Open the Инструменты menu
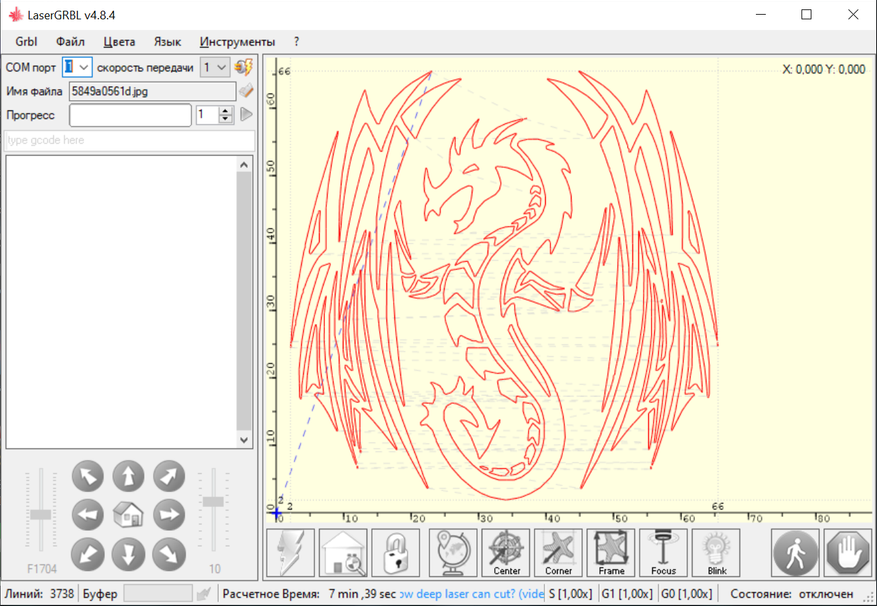This screenshot has width=877, height=606. pos(237,42)
